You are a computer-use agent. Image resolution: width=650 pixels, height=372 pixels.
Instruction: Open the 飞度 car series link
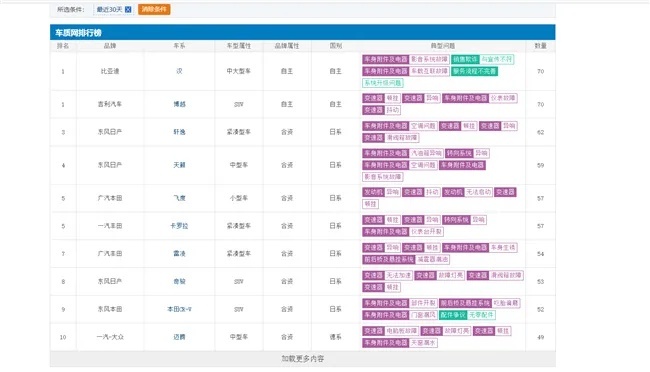pos(179,198)
